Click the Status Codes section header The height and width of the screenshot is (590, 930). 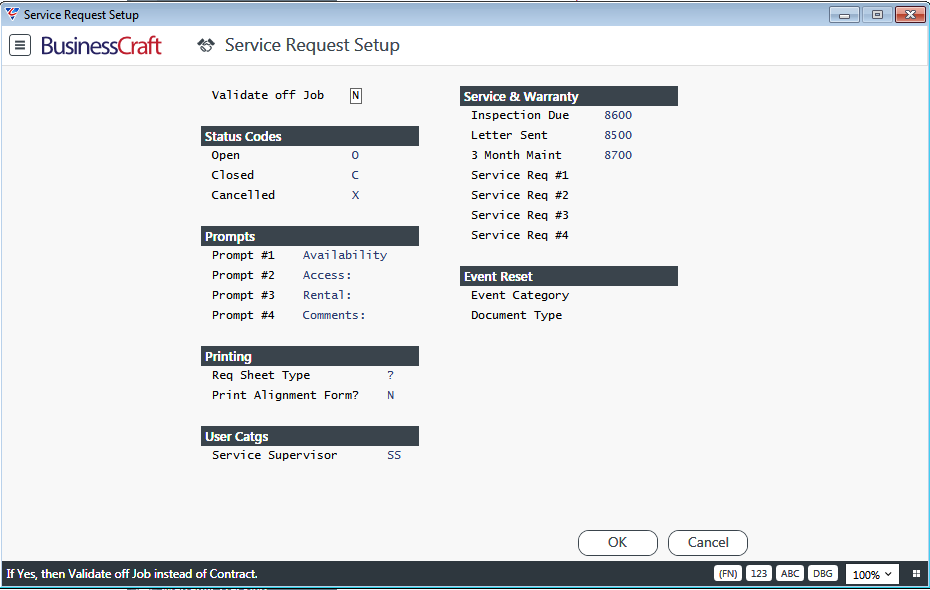pos(310,136)
